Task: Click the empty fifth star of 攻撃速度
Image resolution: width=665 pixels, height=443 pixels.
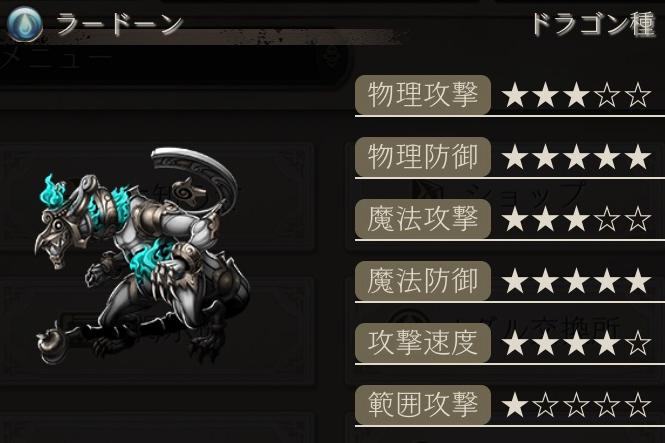Action: pyautogui.click(x=638, y=343)
